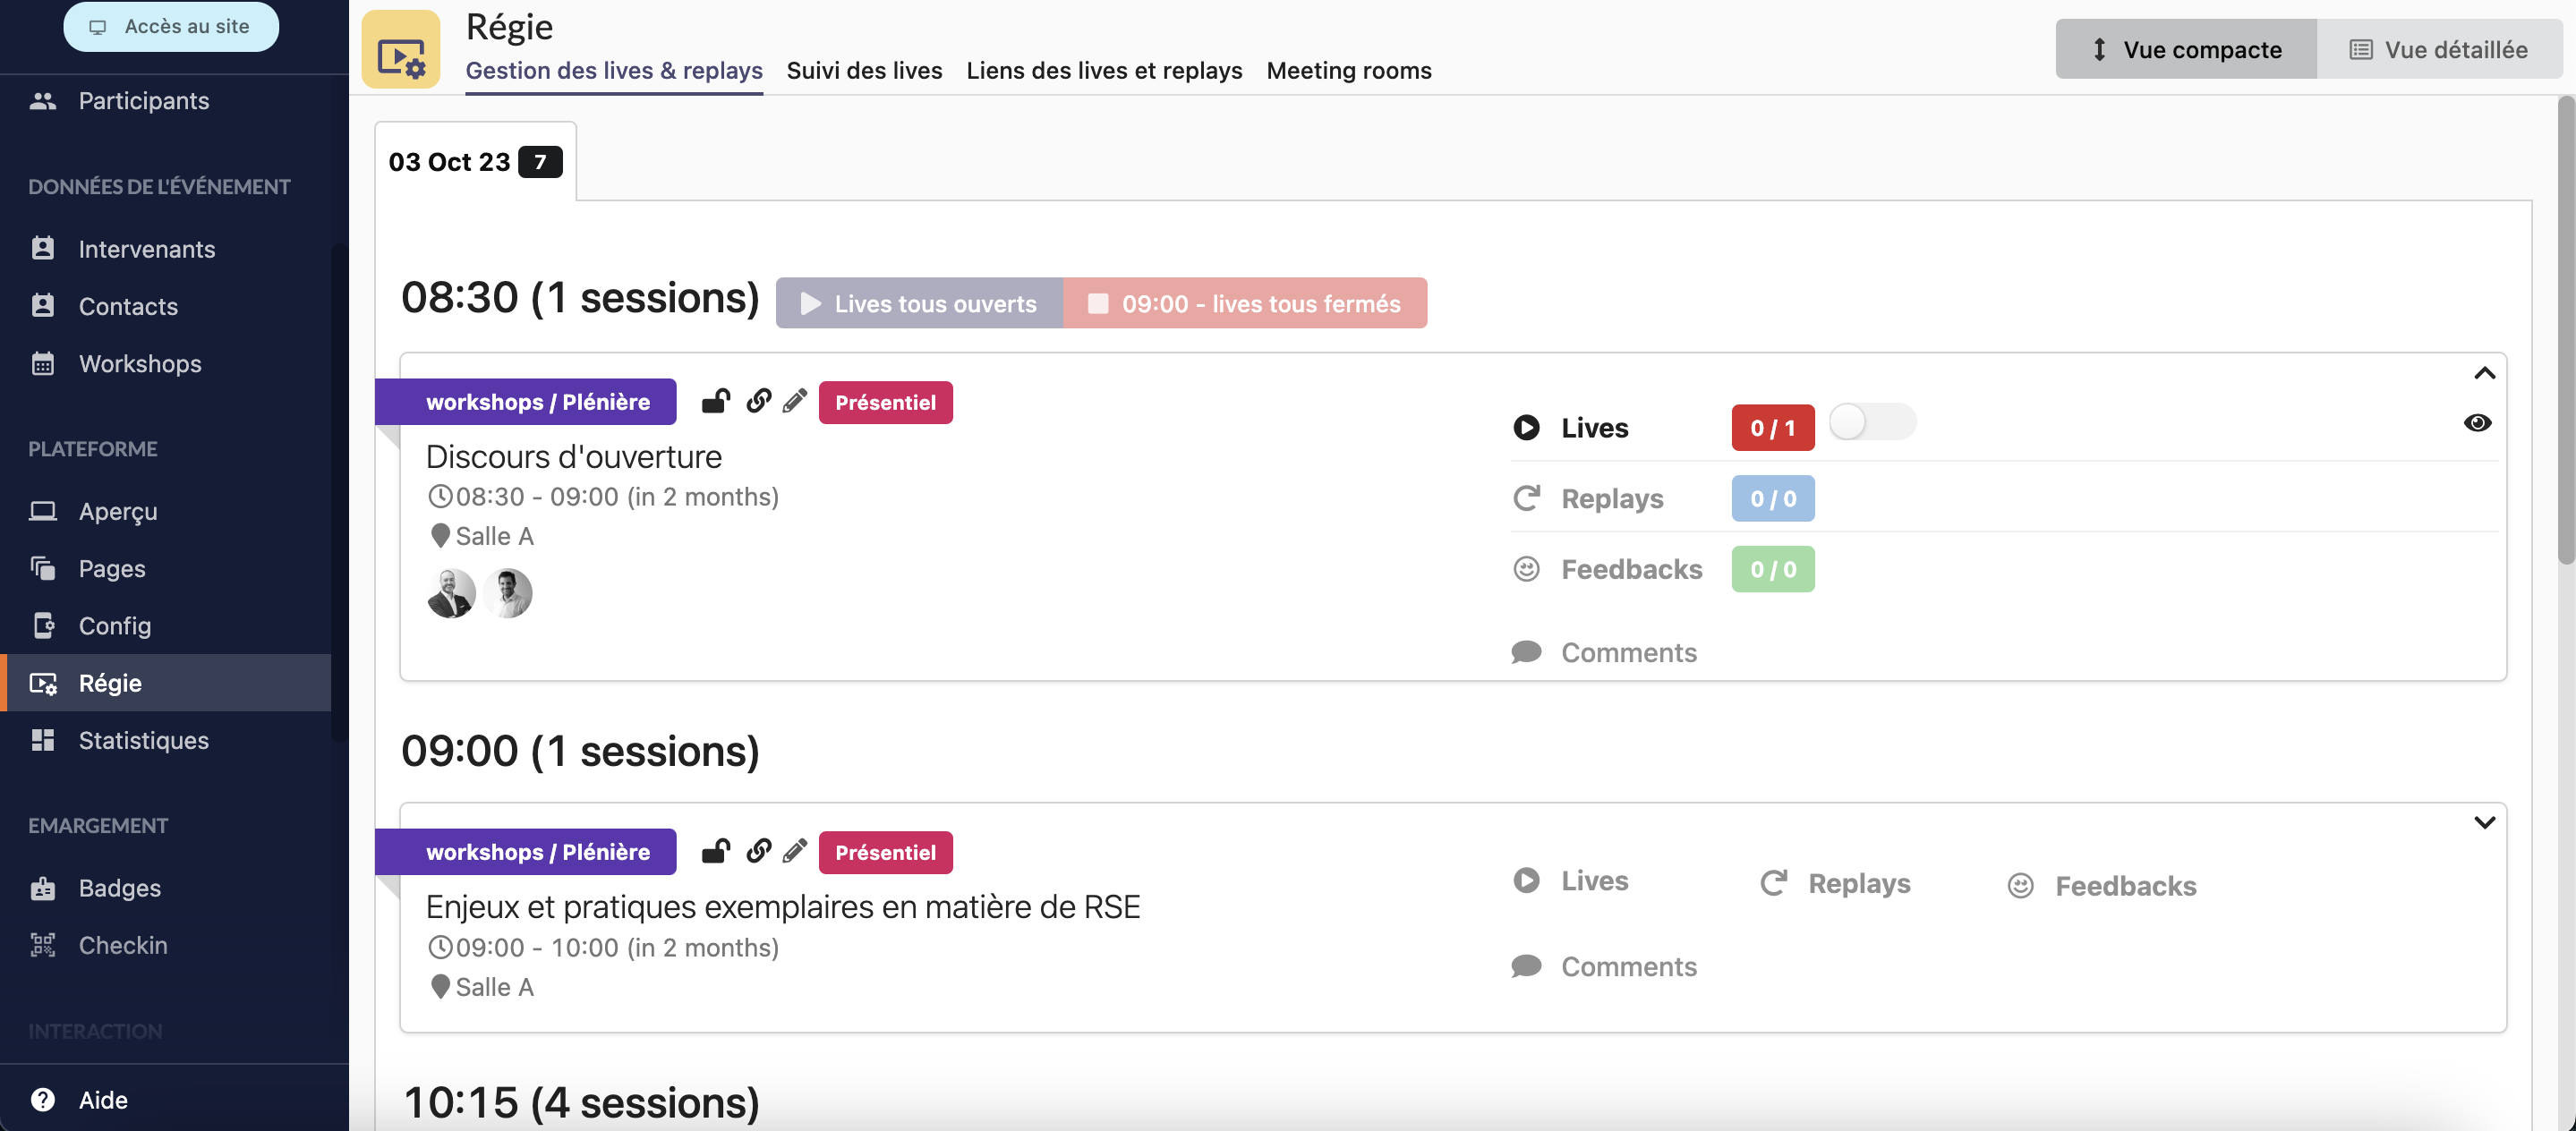Image resolution: width=2576 pixels, height=1131 pixels.
Task: Open Checkin in the sidebar
Action: [122, 945]
